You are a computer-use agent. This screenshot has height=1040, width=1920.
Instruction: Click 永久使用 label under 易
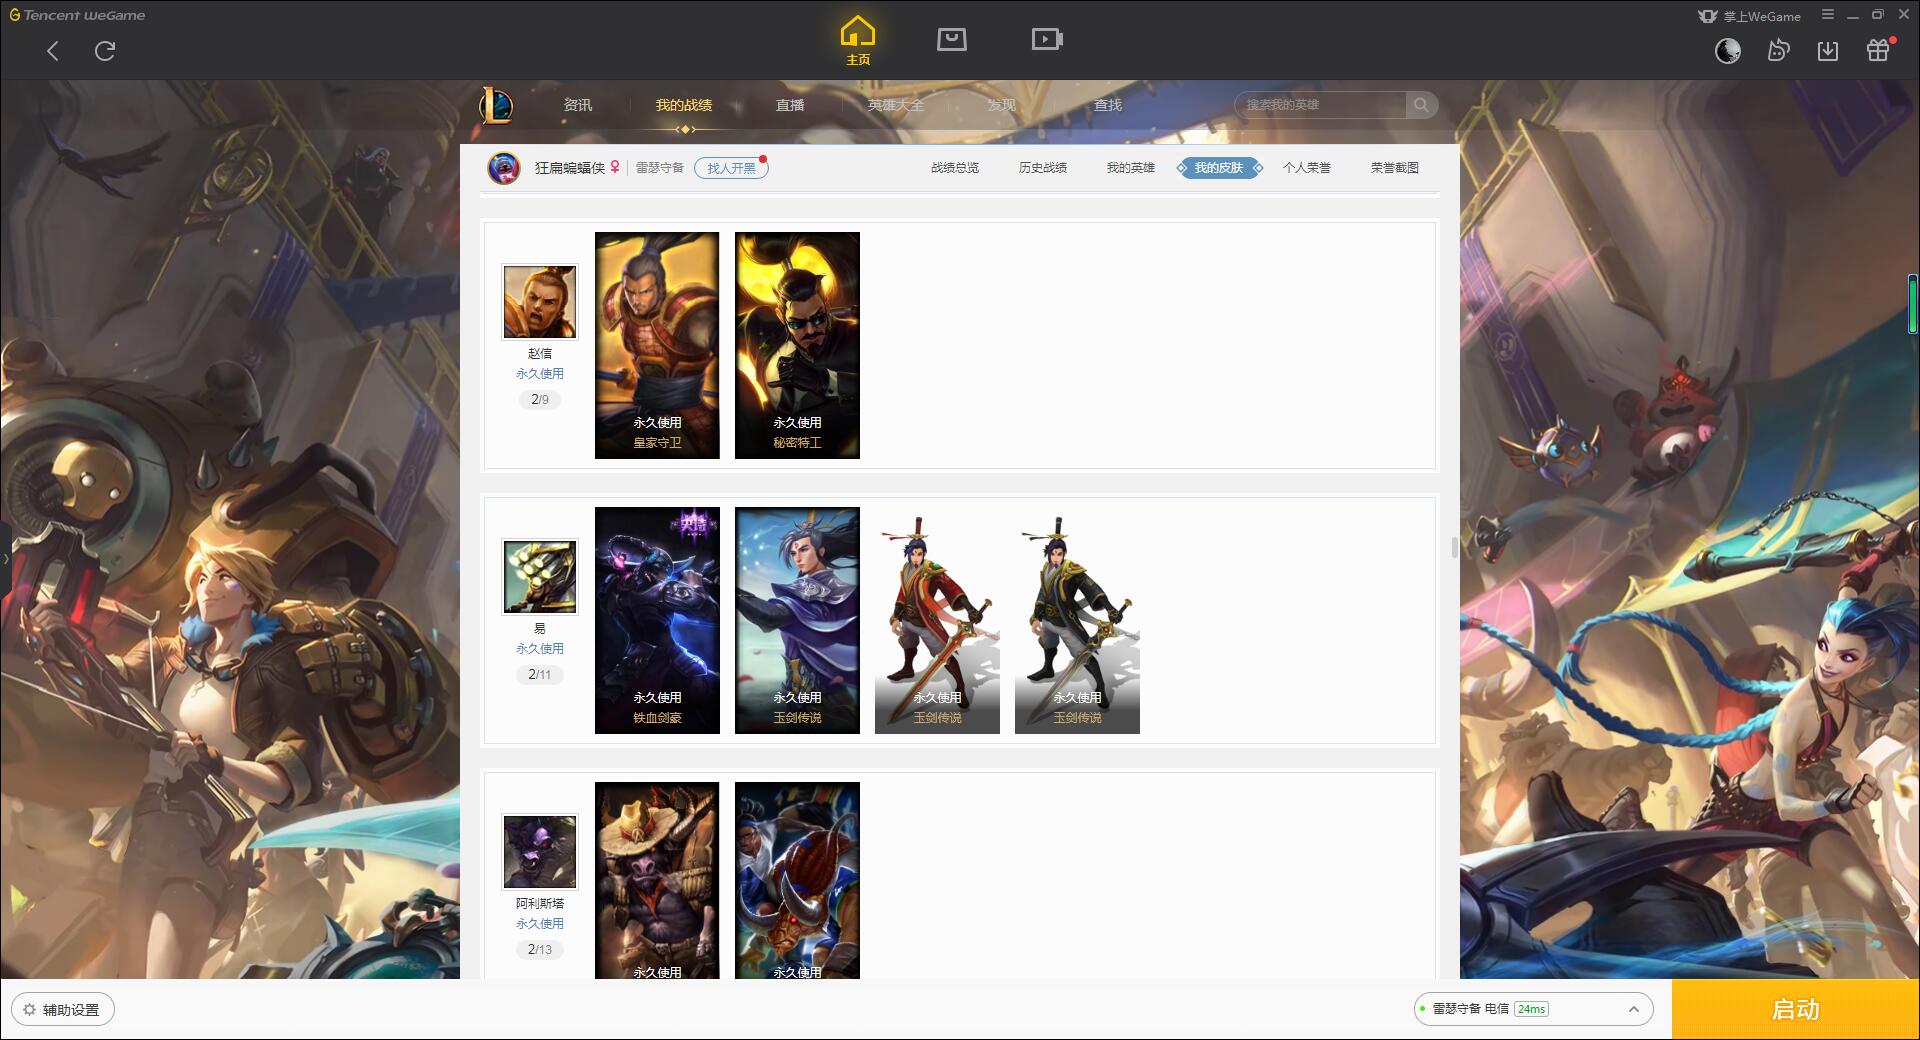pyautogui.click(x=540, y=649)
